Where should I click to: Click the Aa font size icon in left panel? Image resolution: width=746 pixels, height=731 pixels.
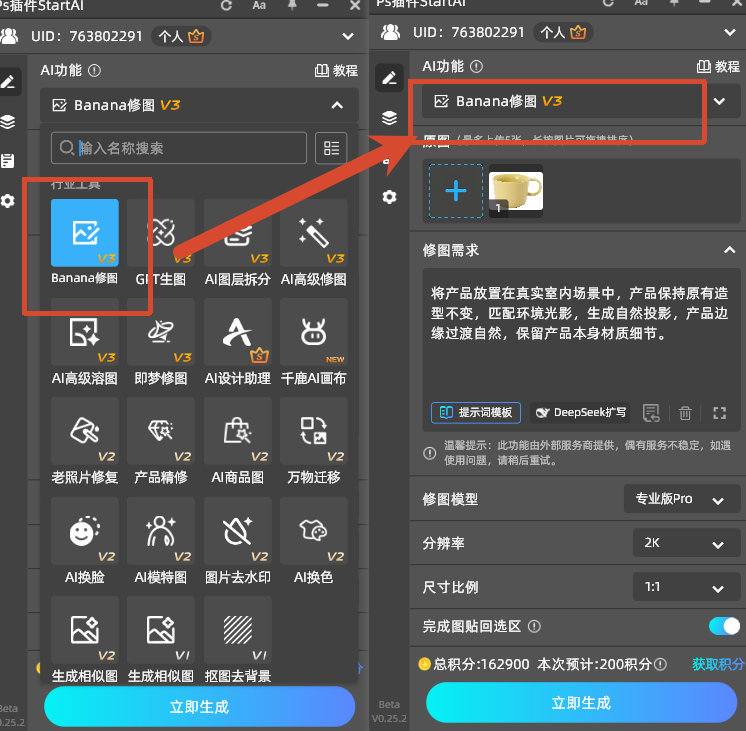pyautogui.click(x=259, y=5)
